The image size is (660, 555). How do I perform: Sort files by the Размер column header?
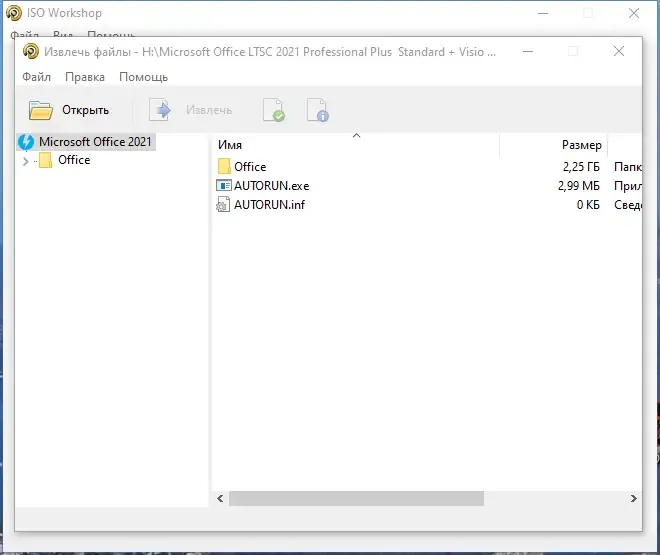click(x=581, y=145)
